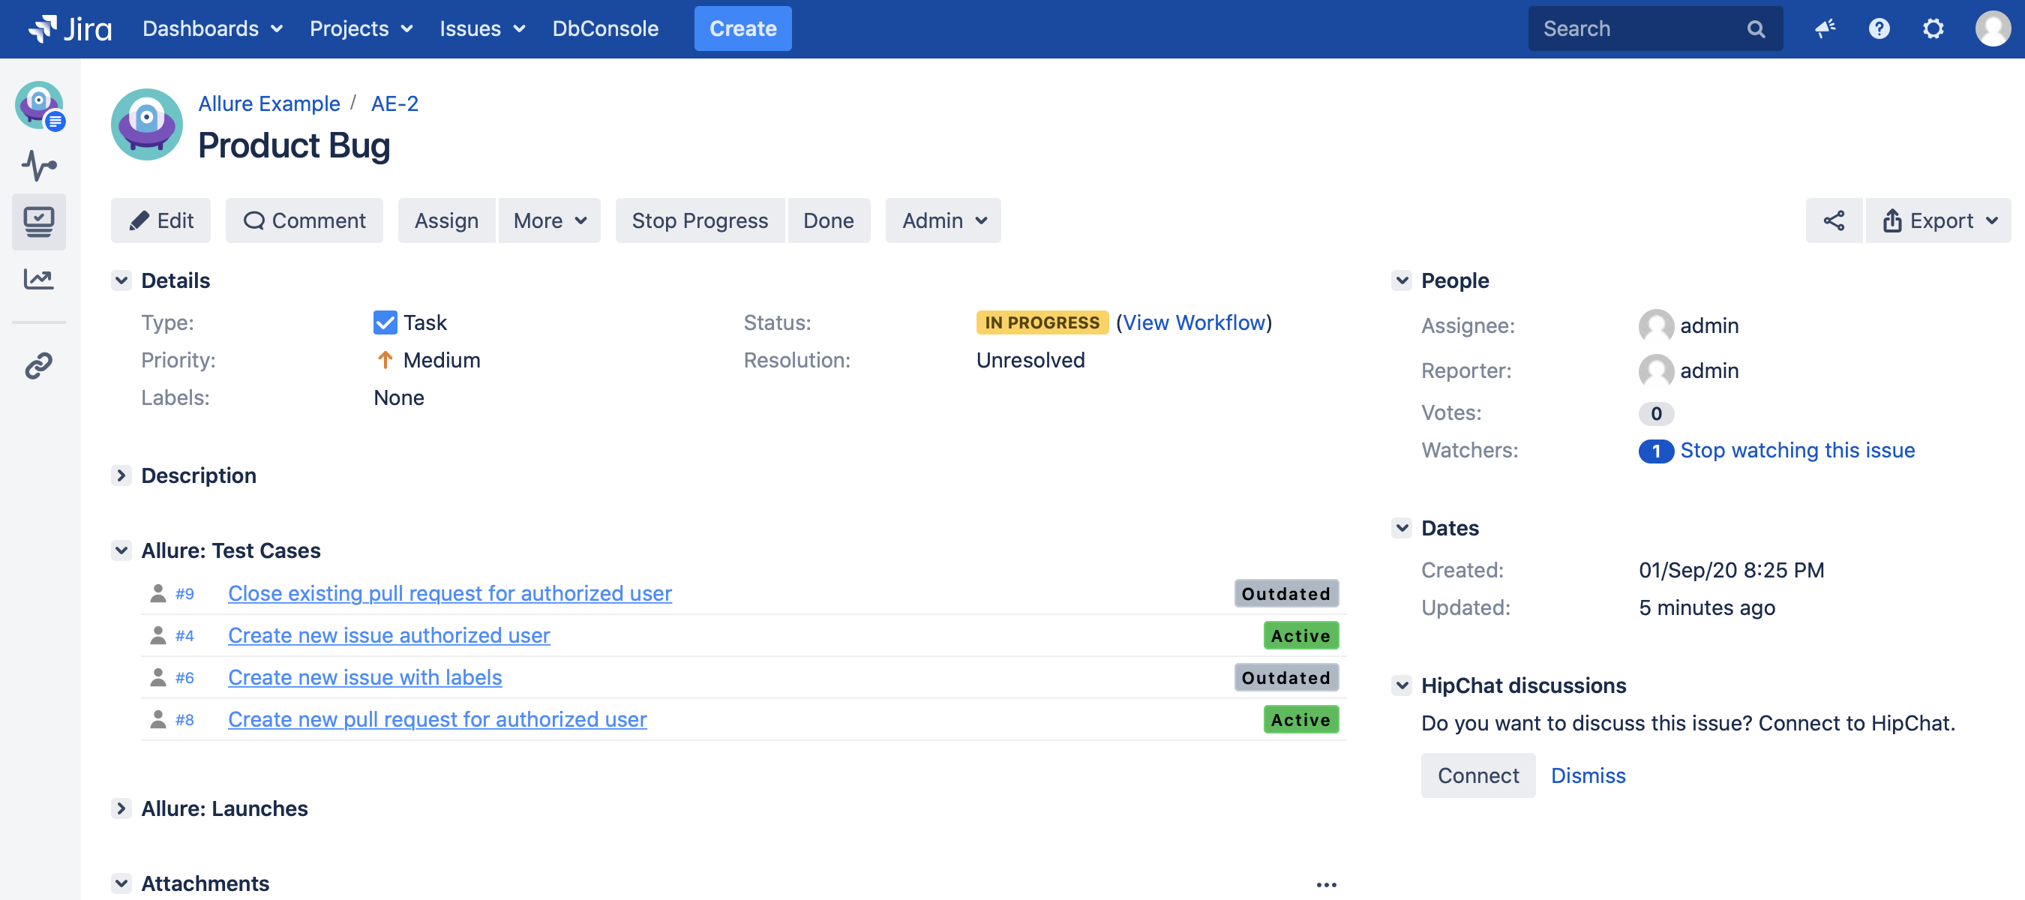
Task: Expand the Allure: Launches section
Action: (x=121, y=809)
